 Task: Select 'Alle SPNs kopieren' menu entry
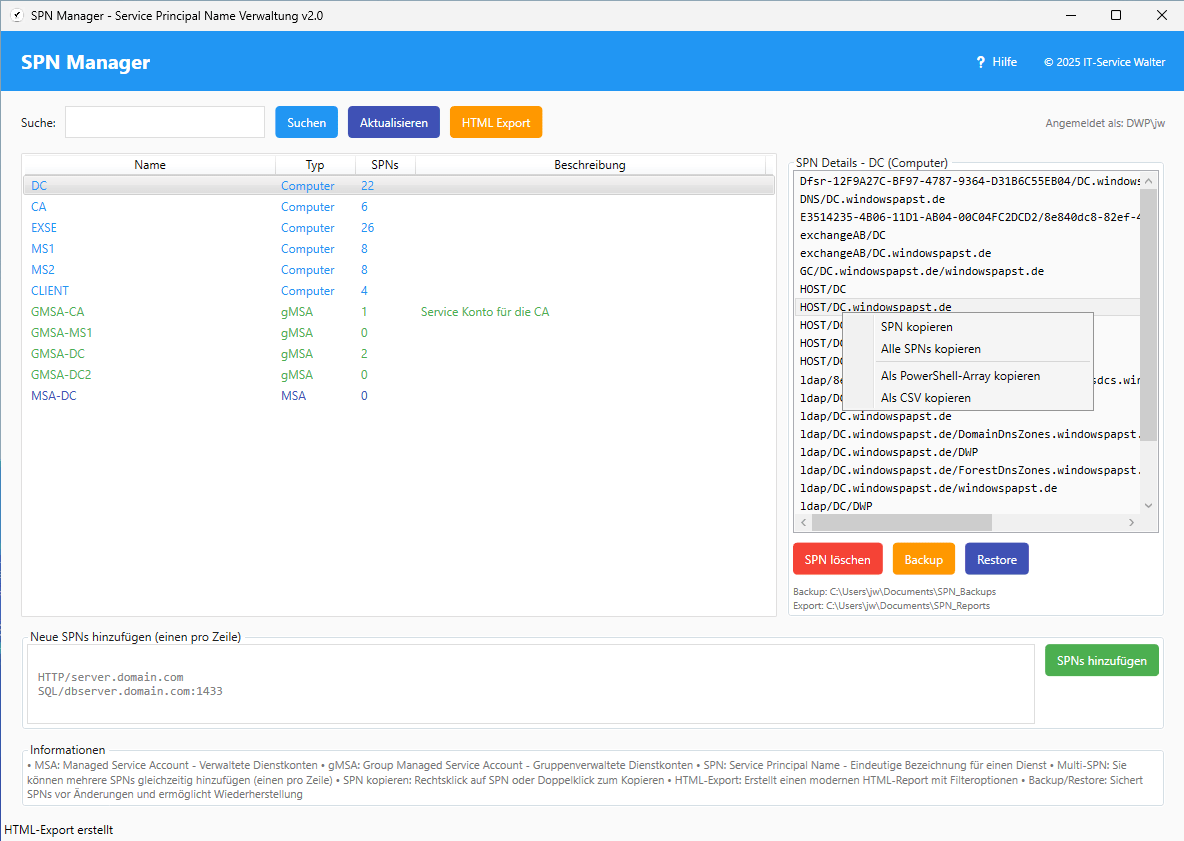click(x=930, y=349)
